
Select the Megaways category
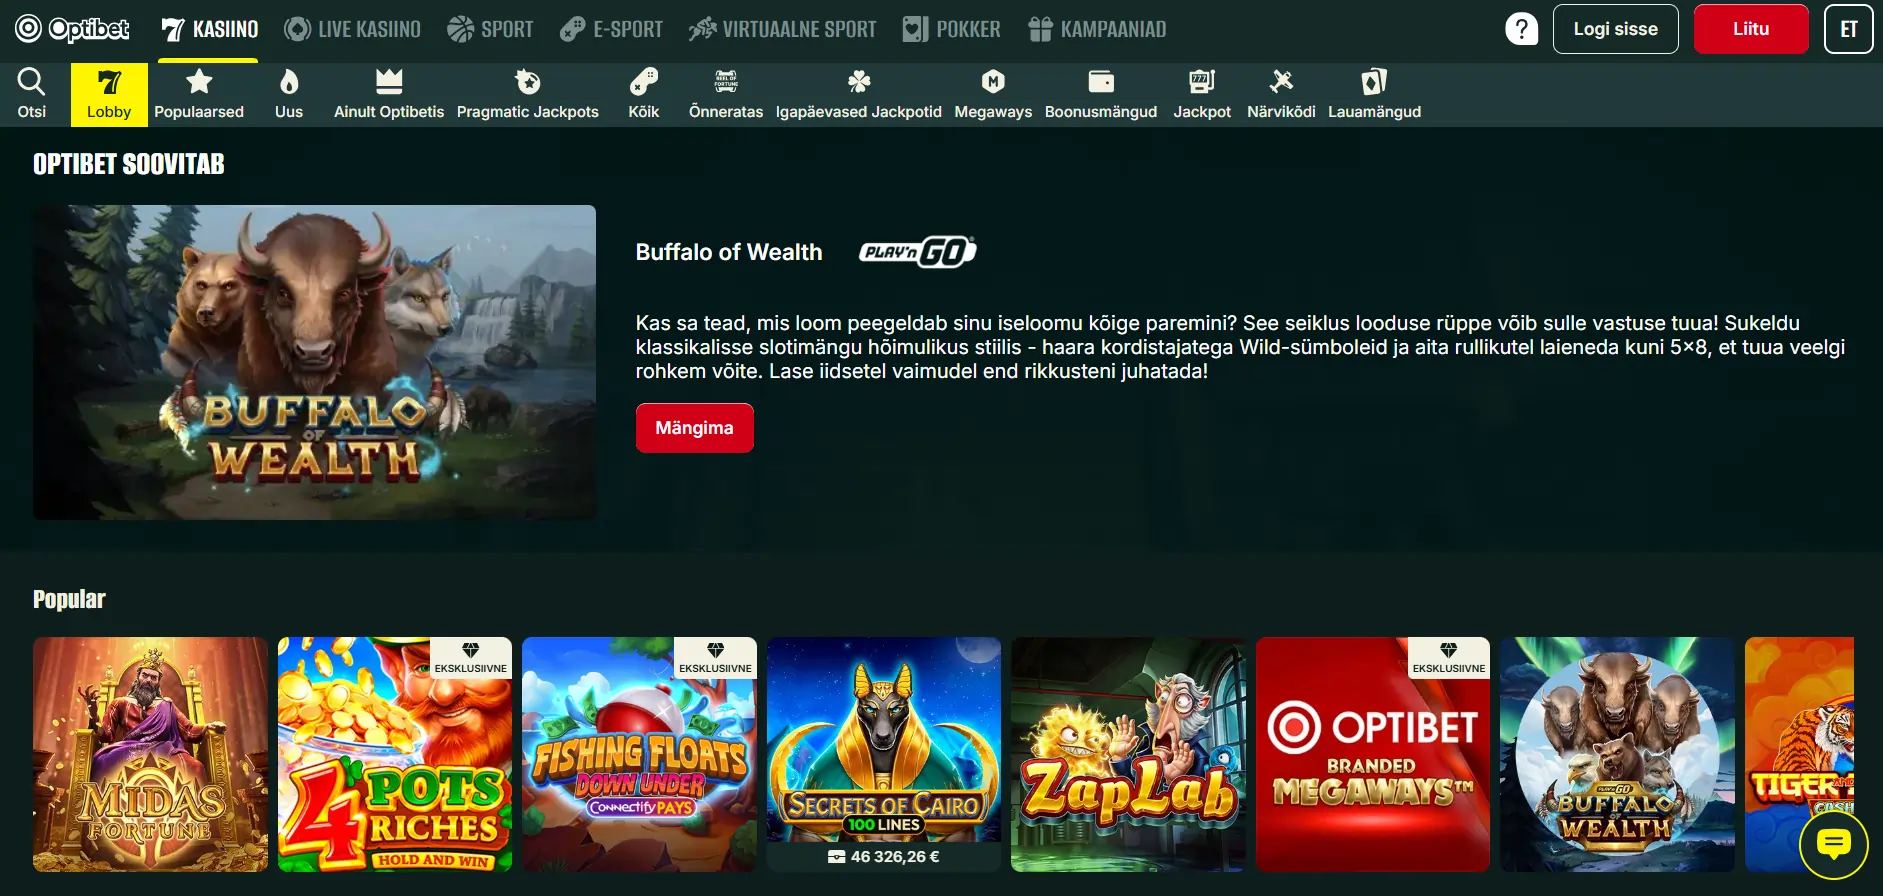pyautogui.click(x=993, y=94)
